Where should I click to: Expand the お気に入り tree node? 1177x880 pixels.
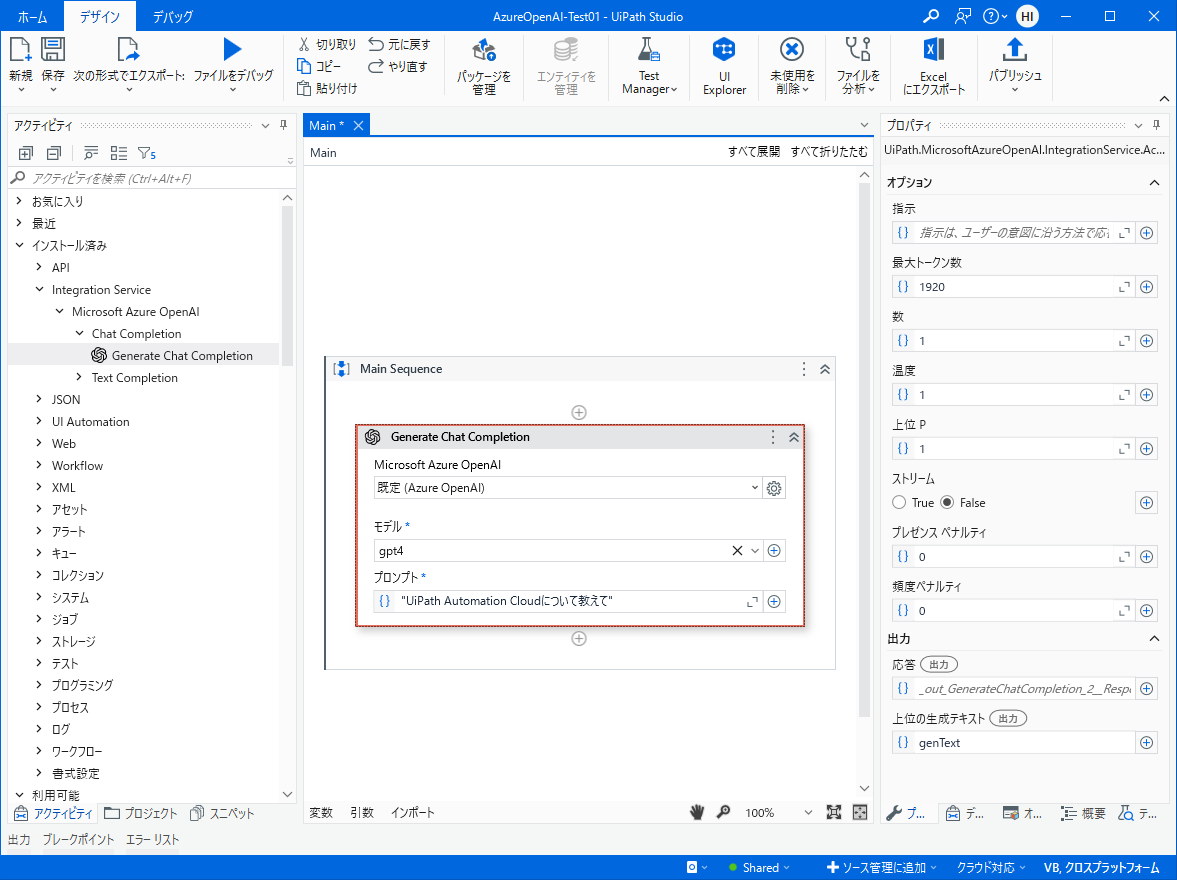20,200
